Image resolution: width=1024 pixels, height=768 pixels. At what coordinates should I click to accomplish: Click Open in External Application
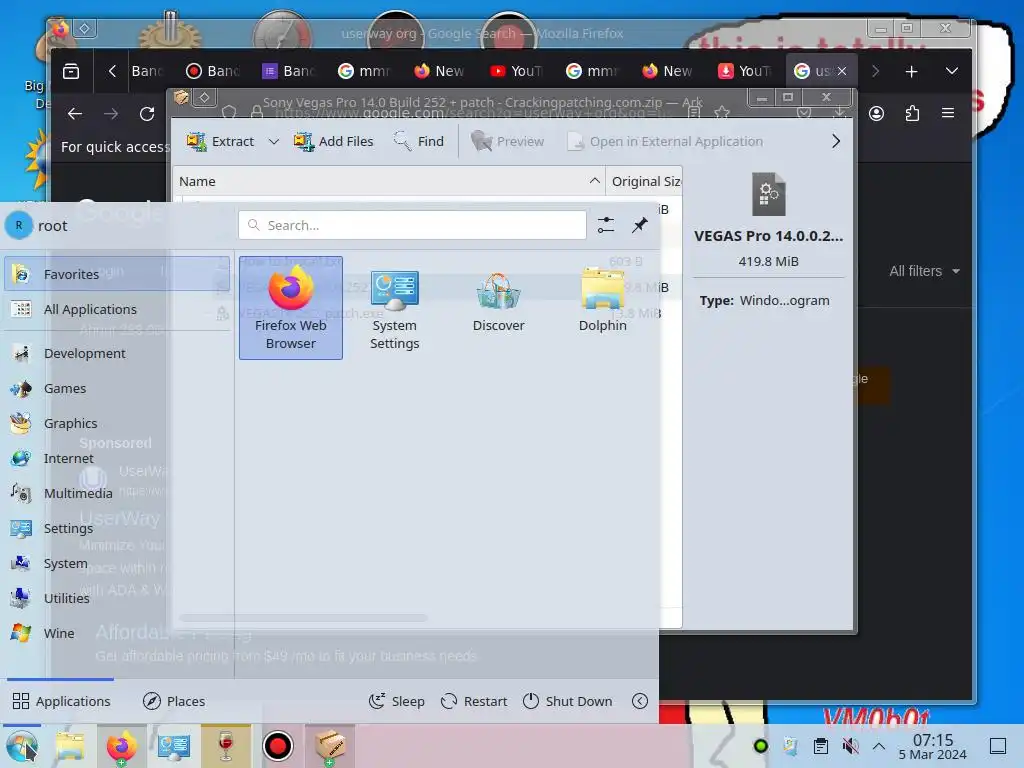(x=665, y=141)
